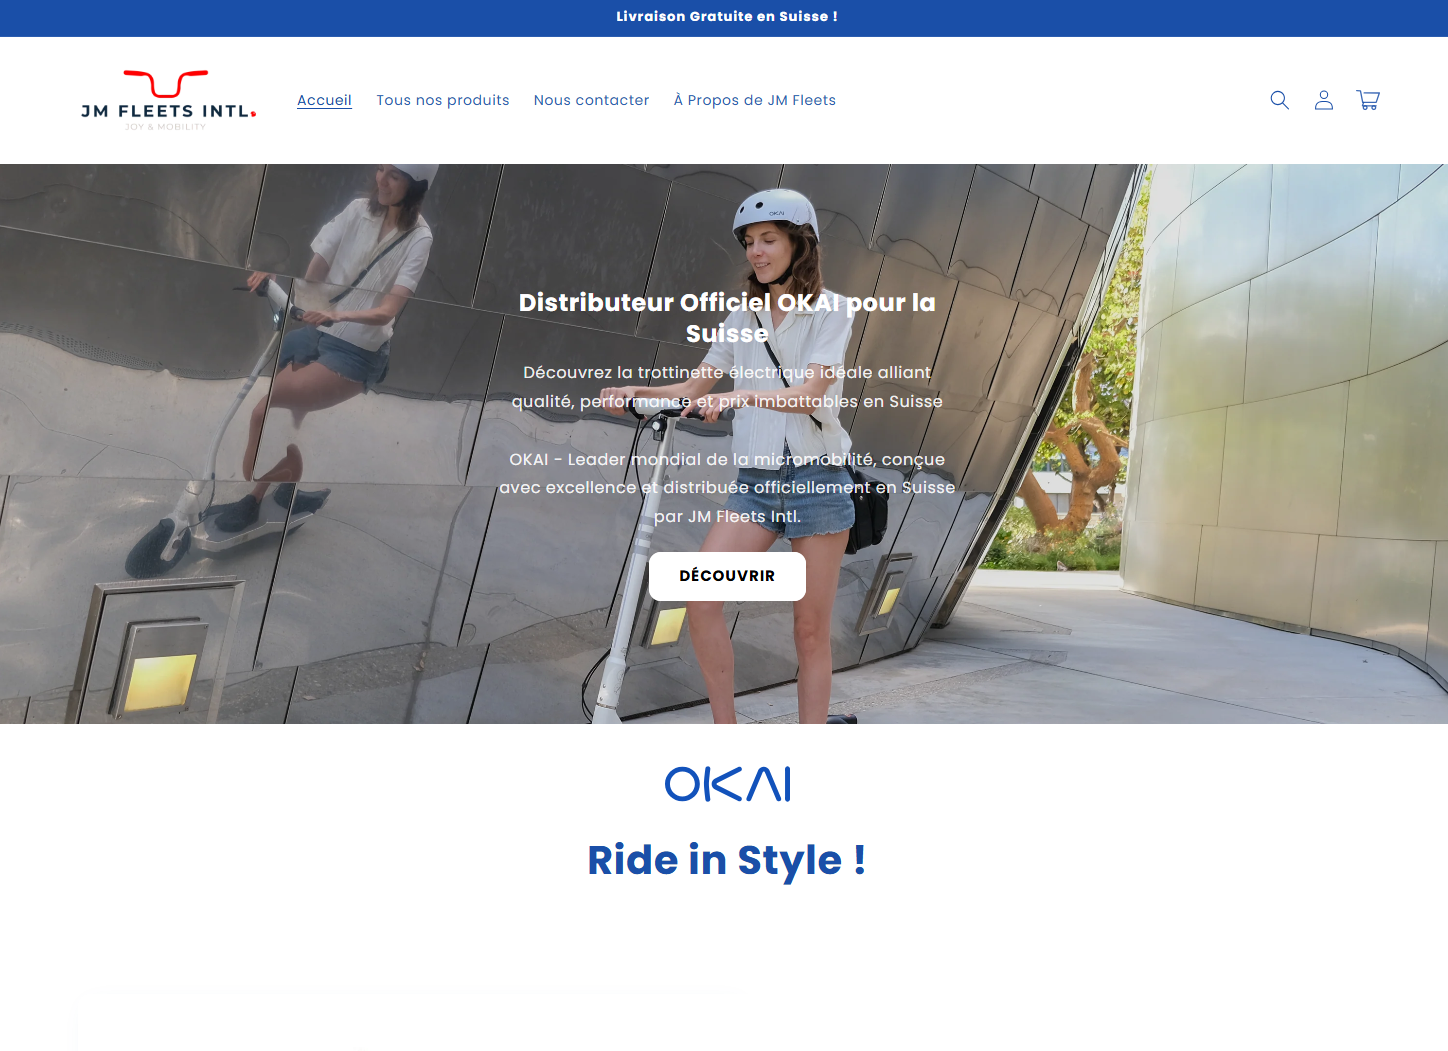Click the Distributeur Officiel OKAI hero heading
This screenshot has height=1051, width=1448.
click(x=727, y=317)
